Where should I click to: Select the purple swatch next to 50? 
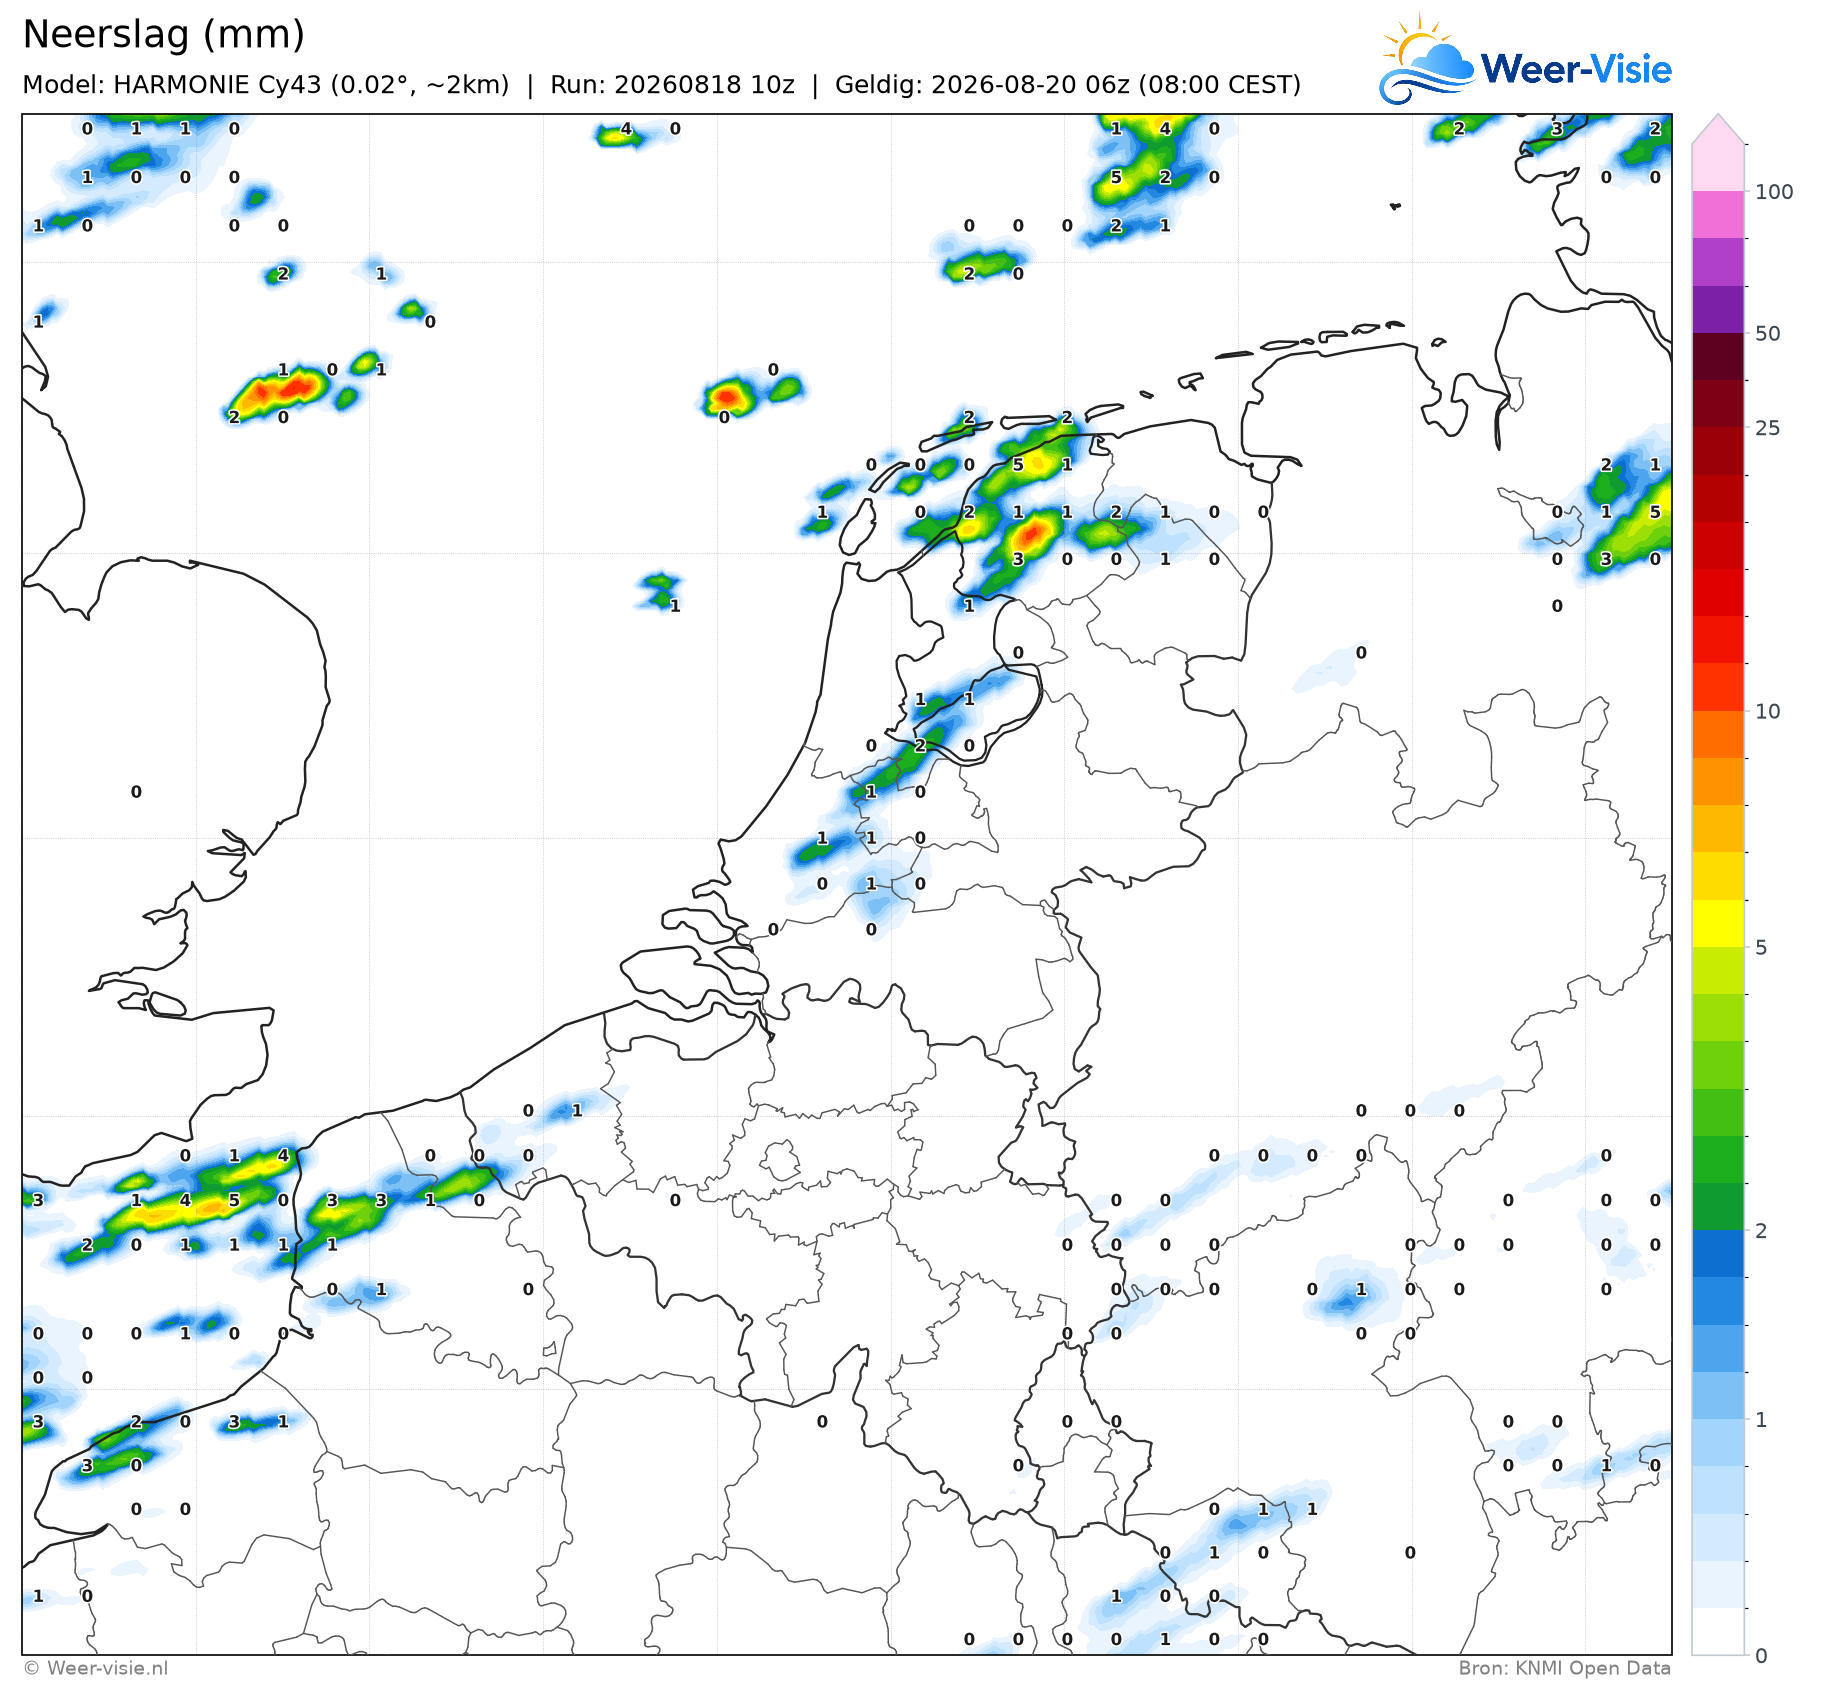click(1718, 310)
